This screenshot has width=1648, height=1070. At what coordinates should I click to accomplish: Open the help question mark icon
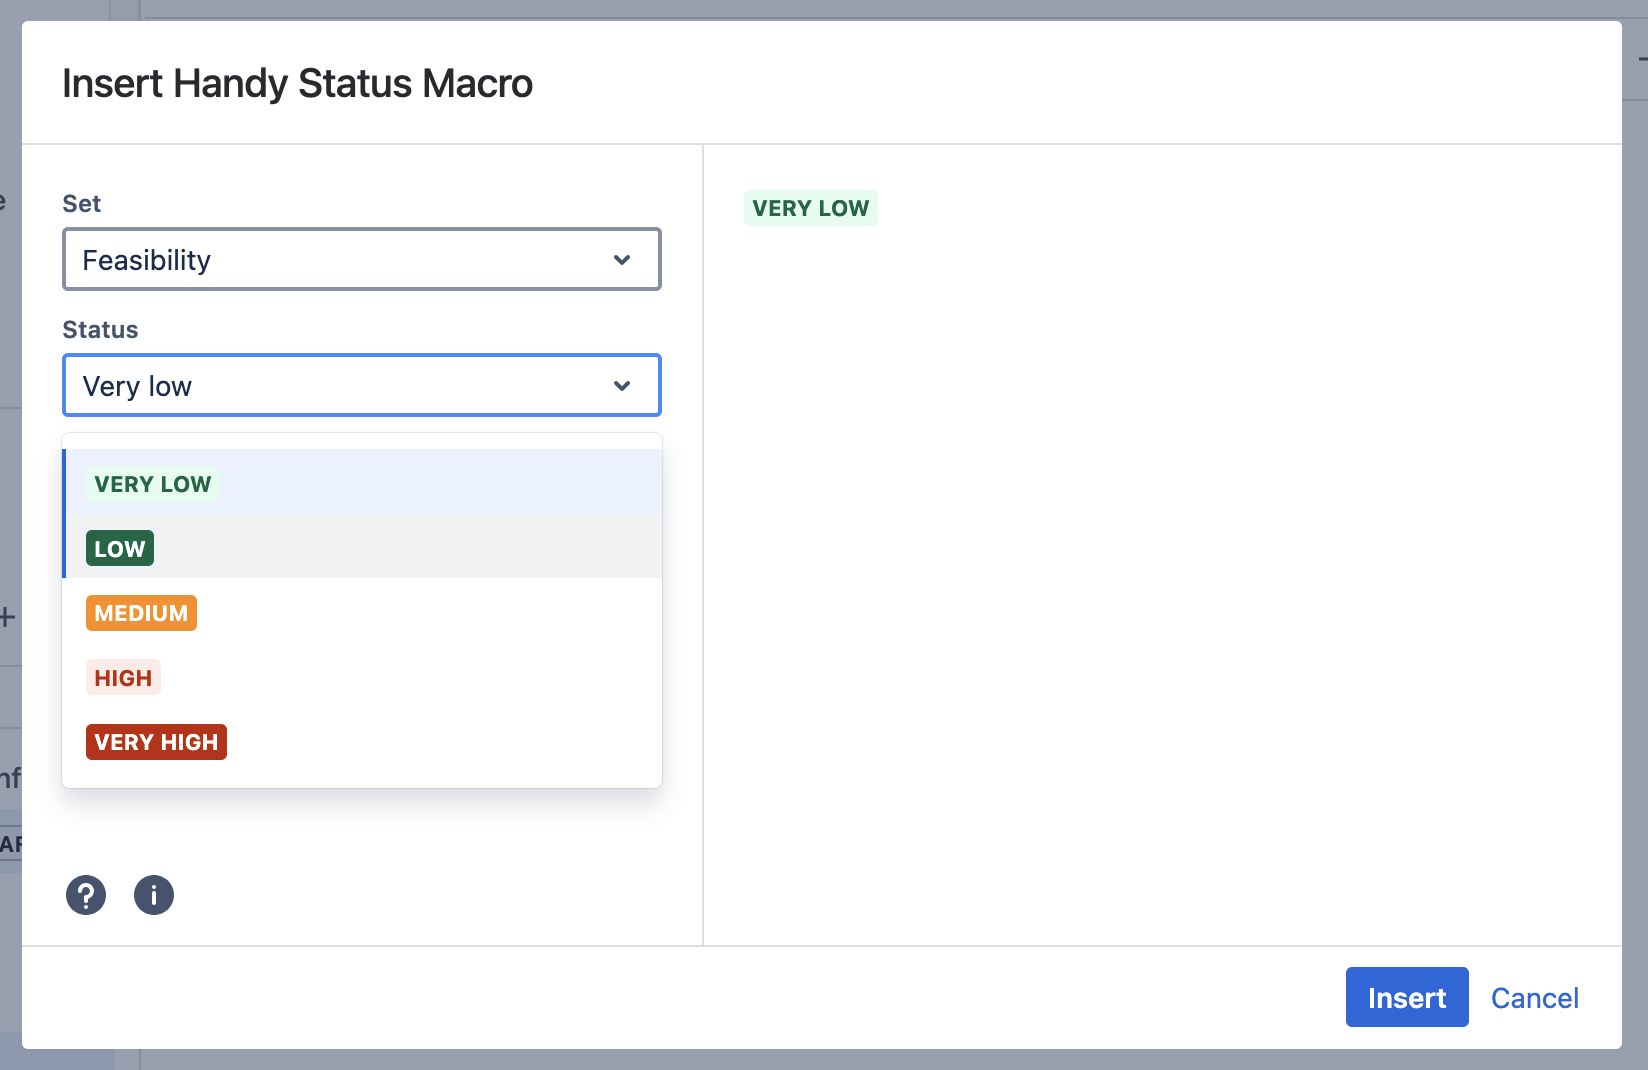[86, 895]
